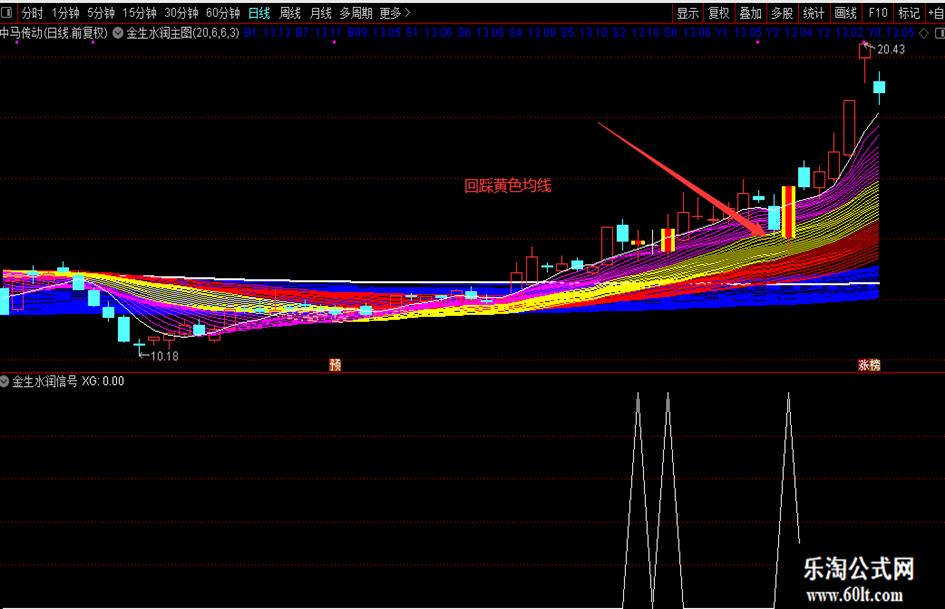Image resolution: width=945 pixels, height=609 pixels.
Task: Expand the 金生水润主图 indicator dropdown arrow
Action: tap(118, 33)
